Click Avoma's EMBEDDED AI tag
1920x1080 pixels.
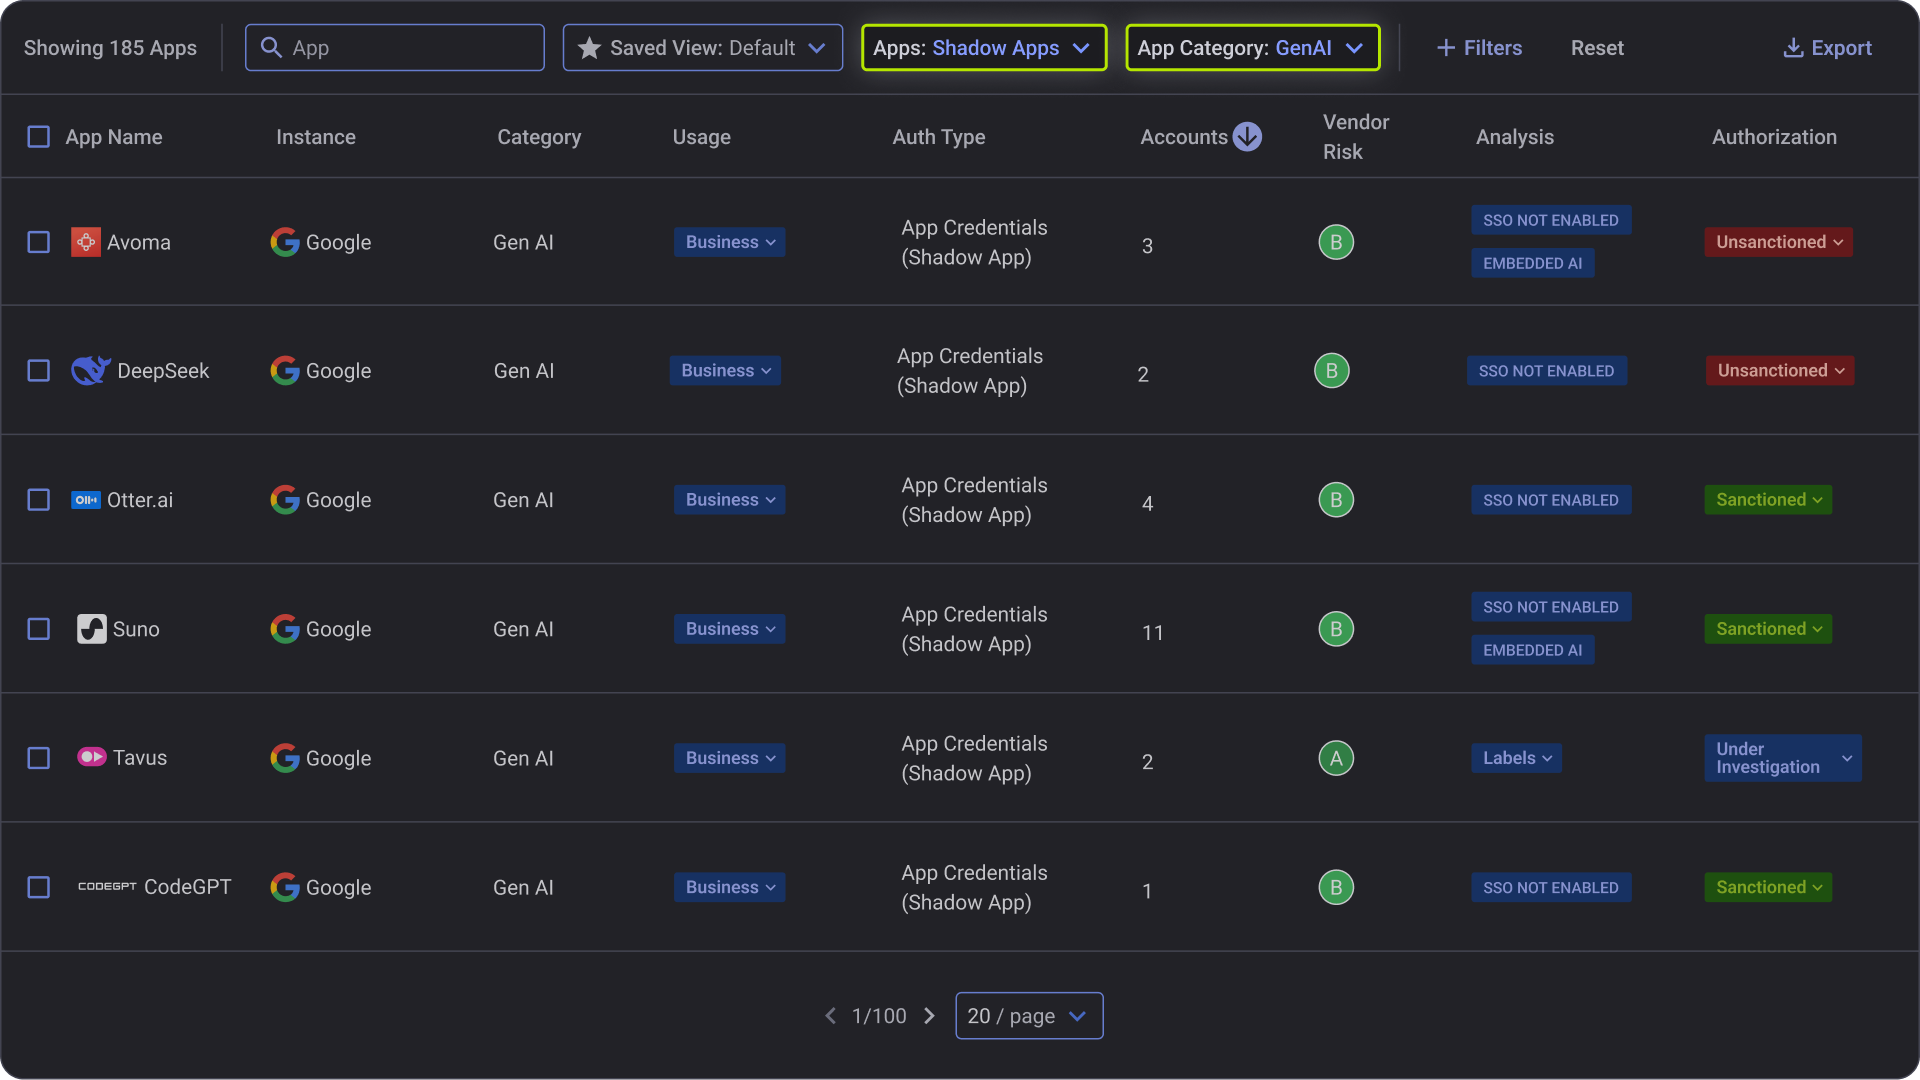(x=1532, y=263)
